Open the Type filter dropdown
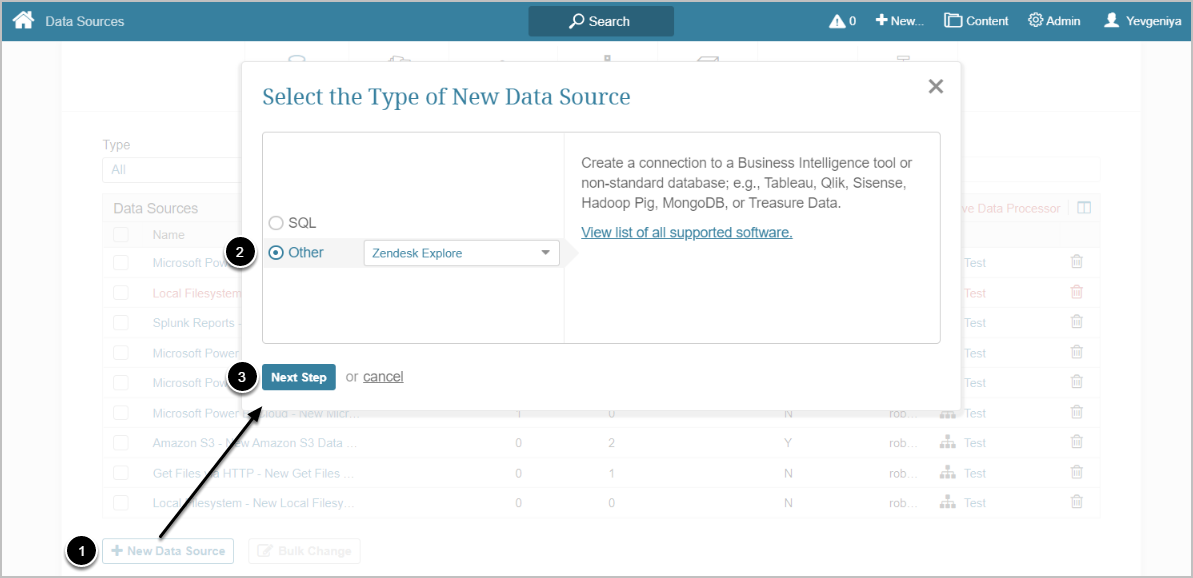 point(170,170)
